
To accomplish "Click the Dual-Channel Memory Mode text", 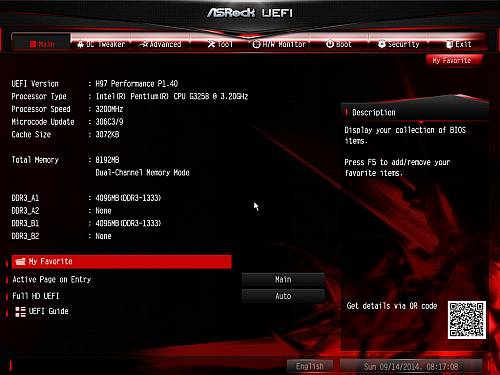I will tap(142, 173).
